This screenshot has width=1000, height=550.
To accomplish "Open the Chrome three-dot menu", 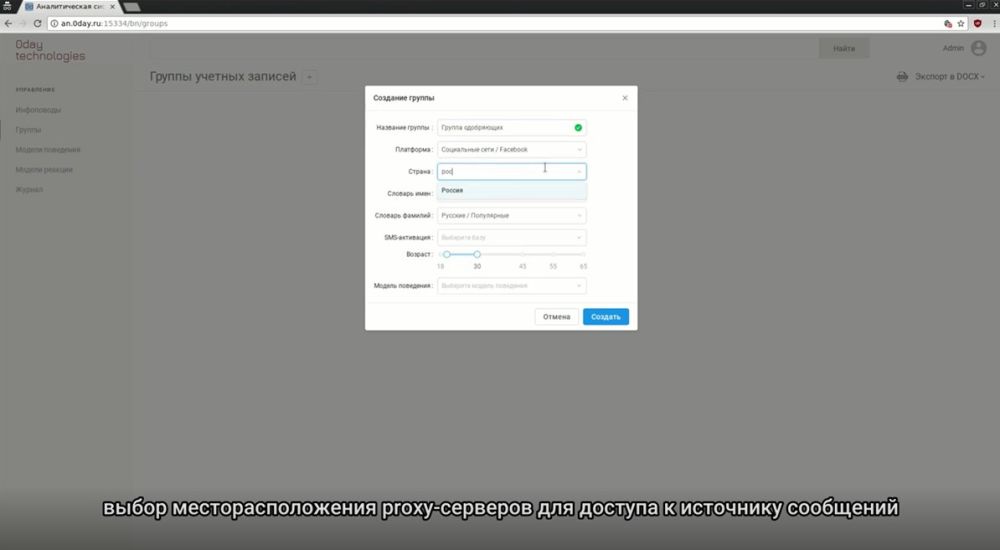I will (992, 22).
